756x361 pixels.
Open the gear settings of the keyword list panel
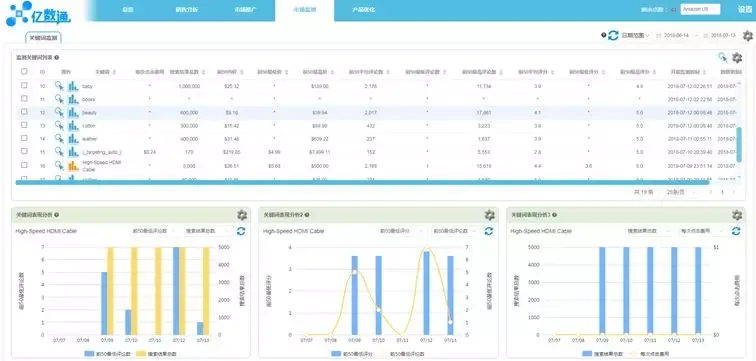pyautogui.click(x=737, y=58)
